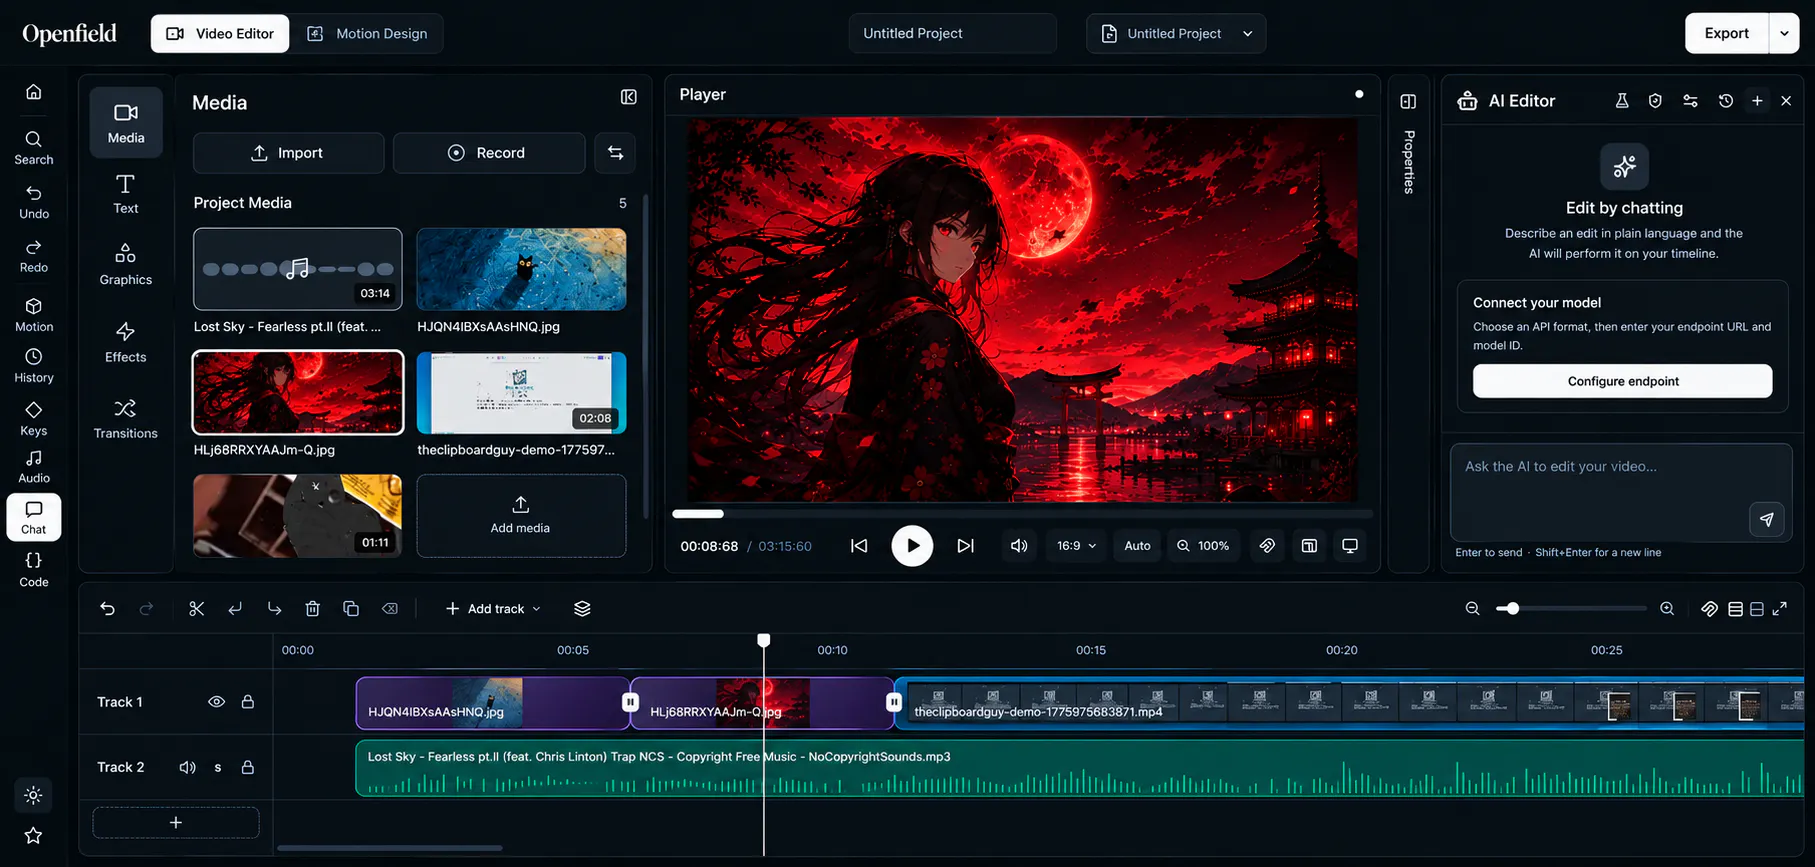The width and height of the screenshot is (1815, 867).
Task: Zoom in timeline magnifier
Action: pyautogui.click(x=1667, y=608)
